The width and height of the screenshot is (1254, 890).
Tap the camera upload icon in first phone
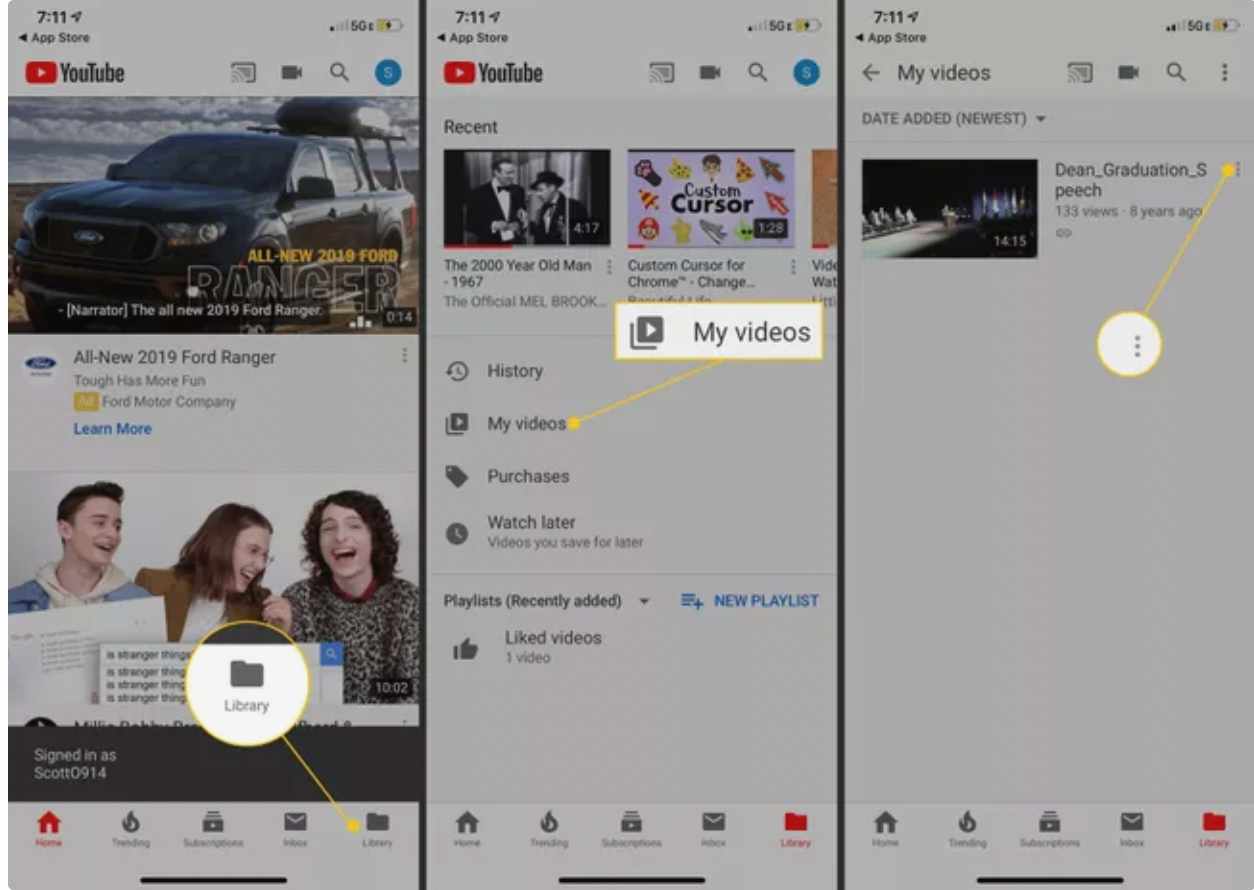tap(291, 72)
